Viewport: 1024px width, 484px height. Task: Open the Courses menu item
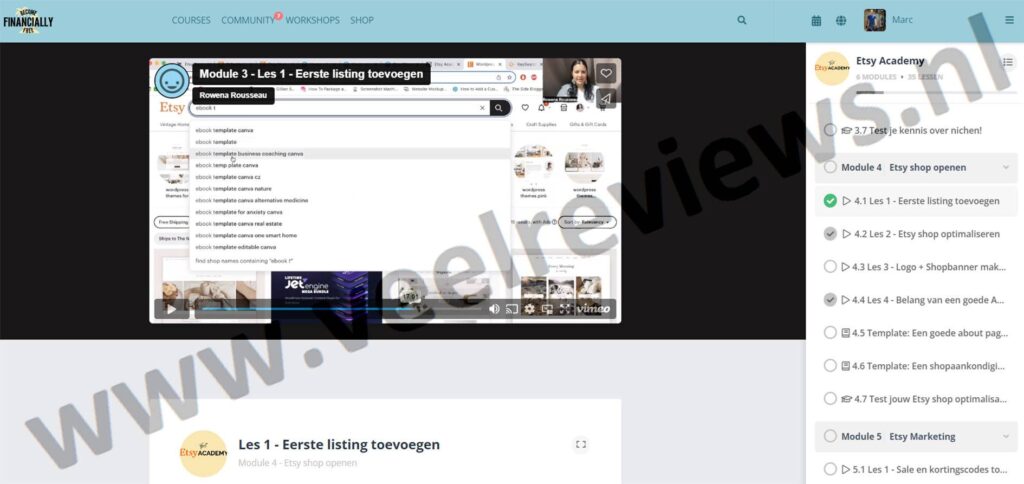point(191,20)
